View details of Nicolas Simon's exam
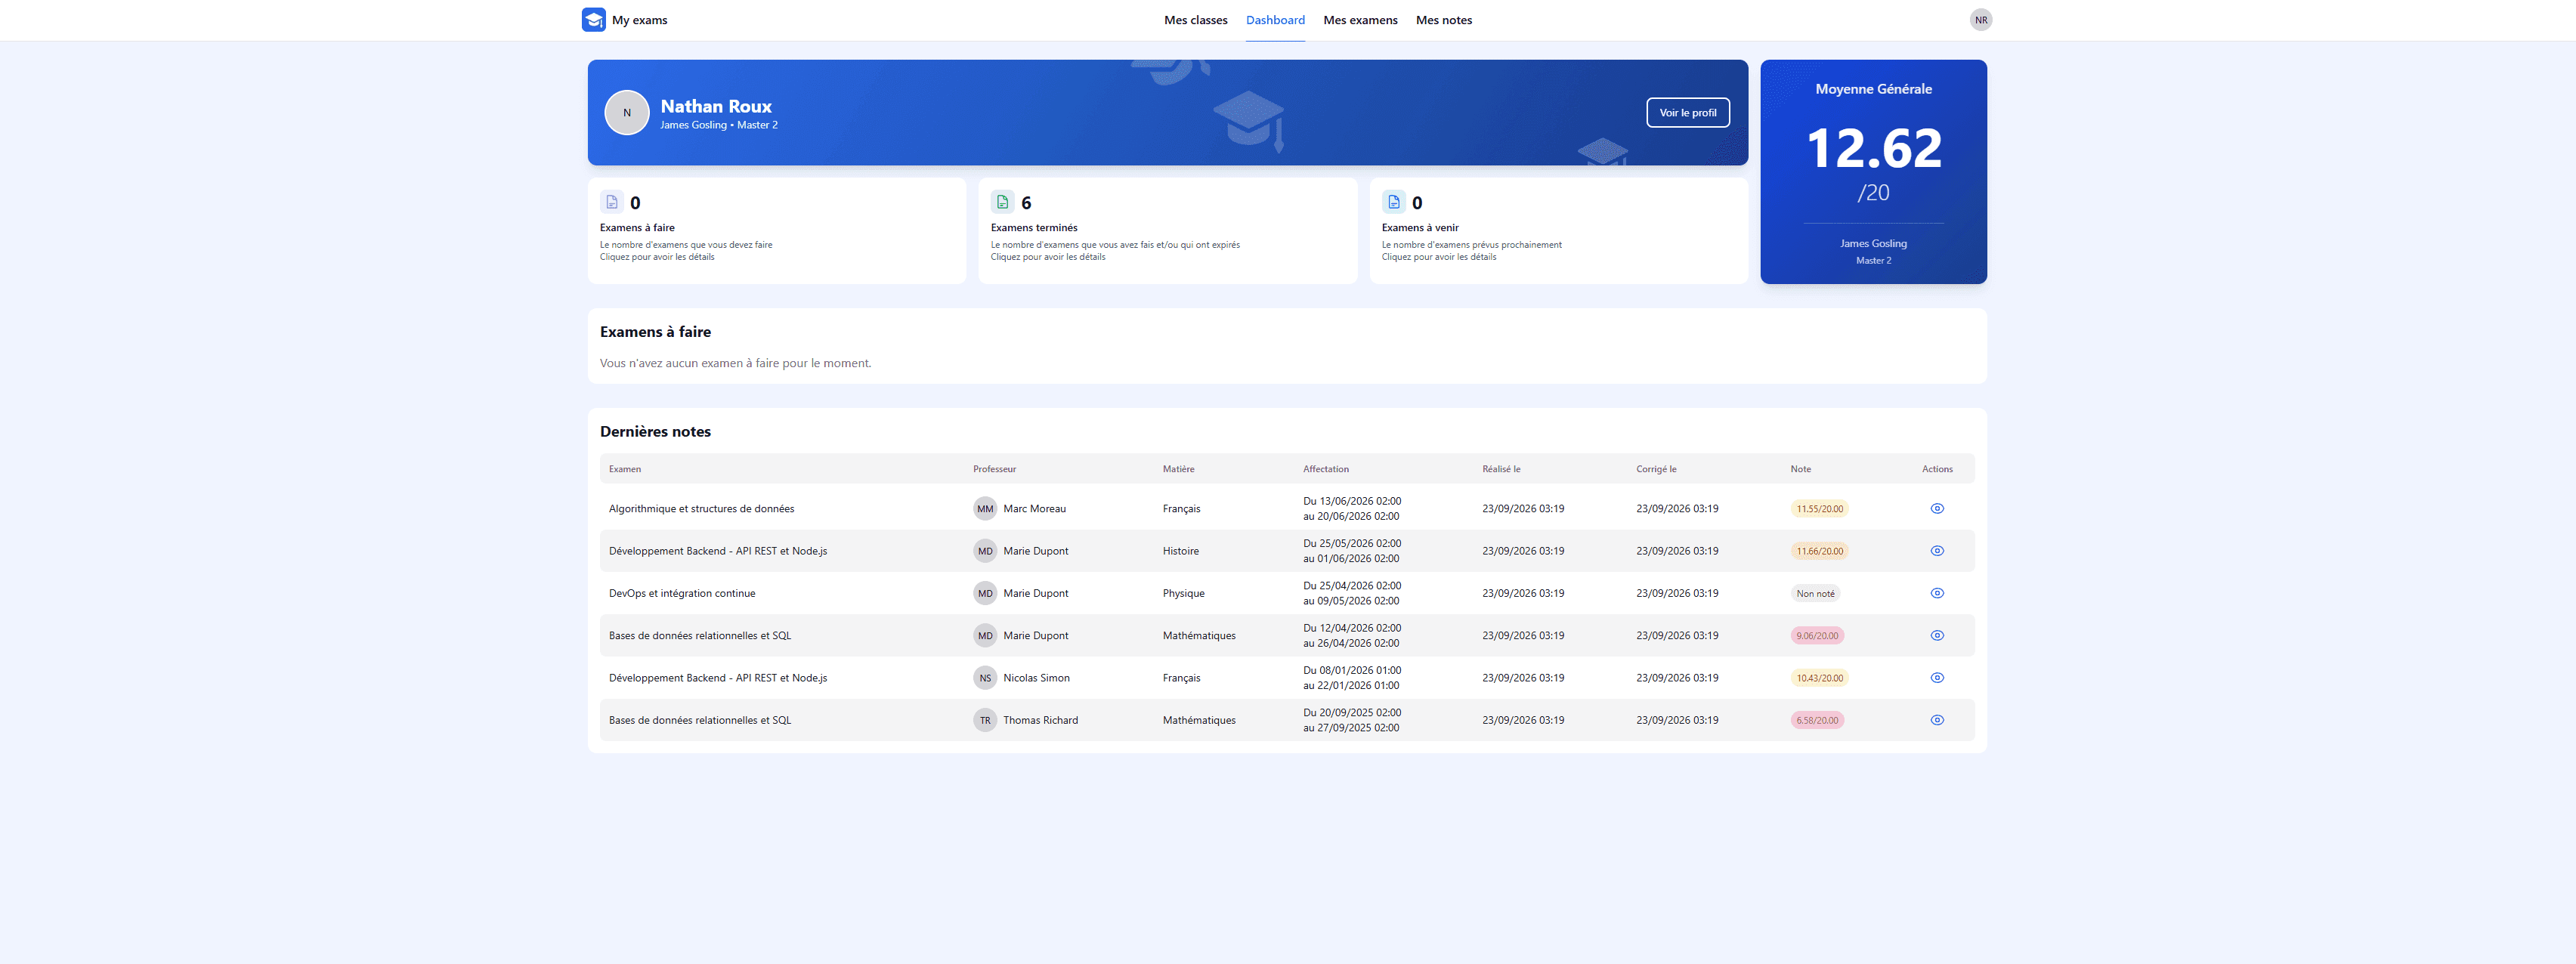The height and width of the screenshot is (964, 2576). (x=1936, y=678)
